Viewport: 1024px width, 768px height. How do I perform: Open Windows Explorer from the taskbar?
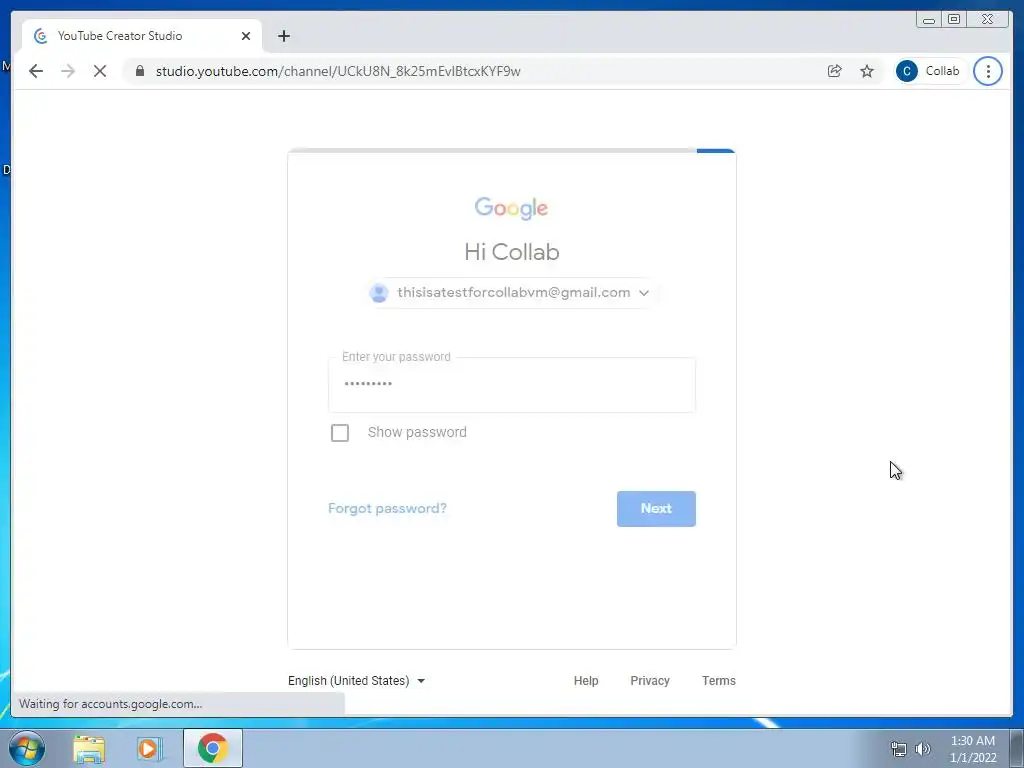pos(89,748)
